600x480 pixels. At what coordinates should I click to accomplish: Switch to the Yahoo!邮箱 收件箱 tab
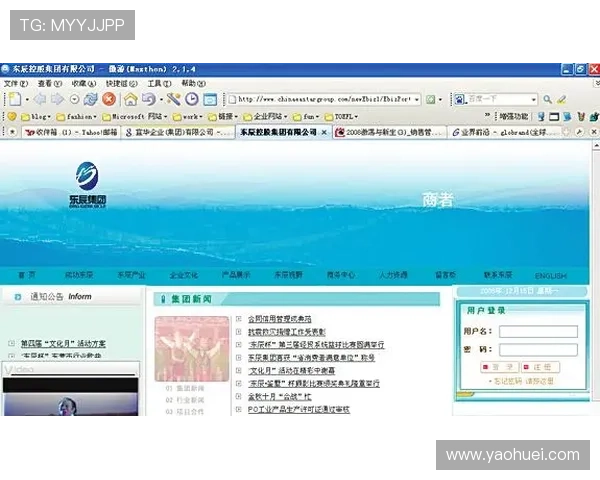pyautogui.click(x=71, y=132)
